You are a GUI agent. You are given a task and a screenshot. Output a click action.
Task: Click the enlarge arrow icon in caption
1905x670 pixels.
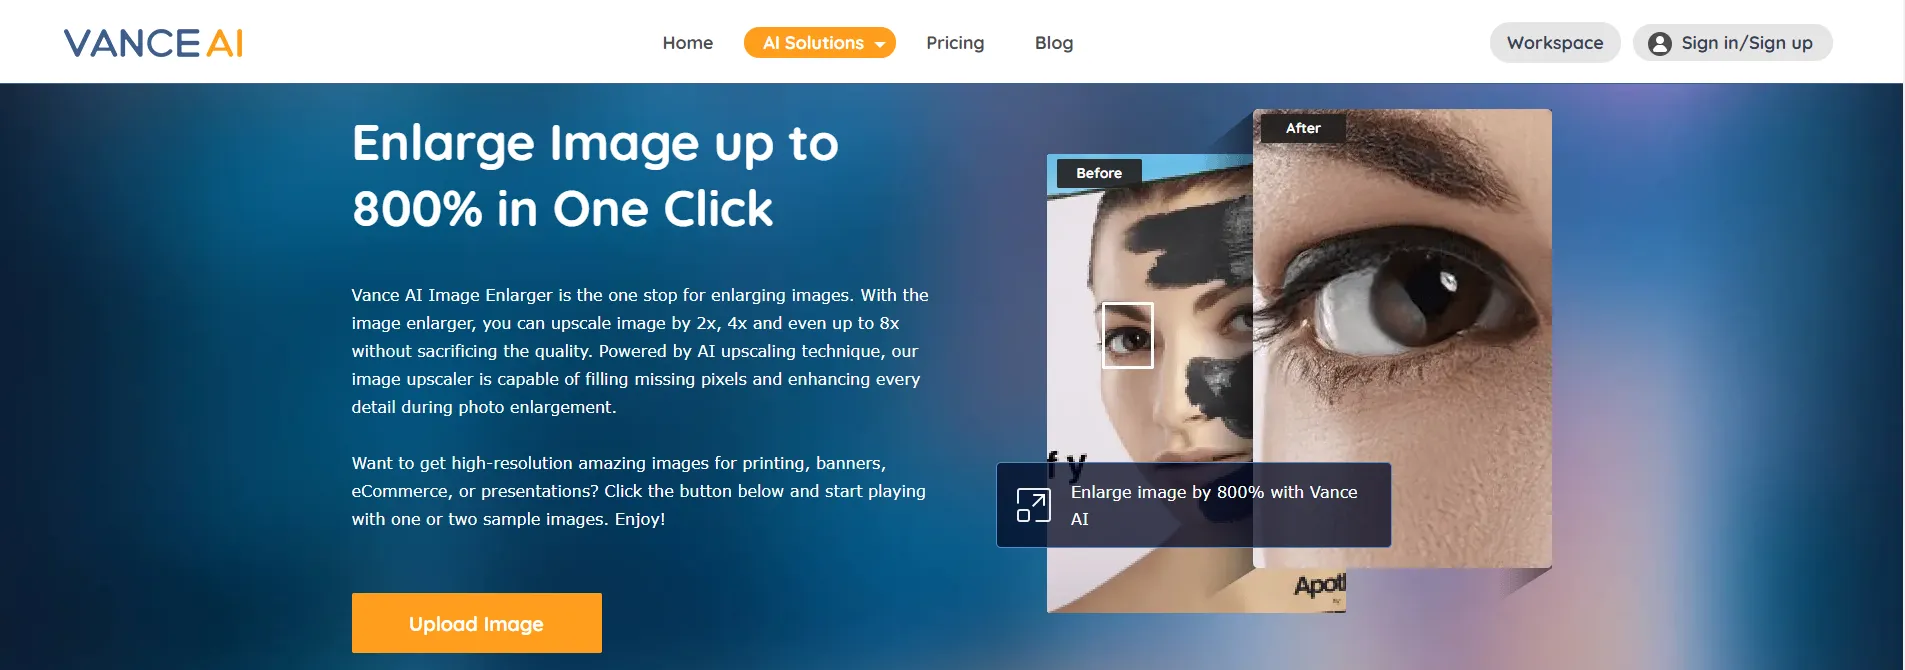(x=1033, y=505)
